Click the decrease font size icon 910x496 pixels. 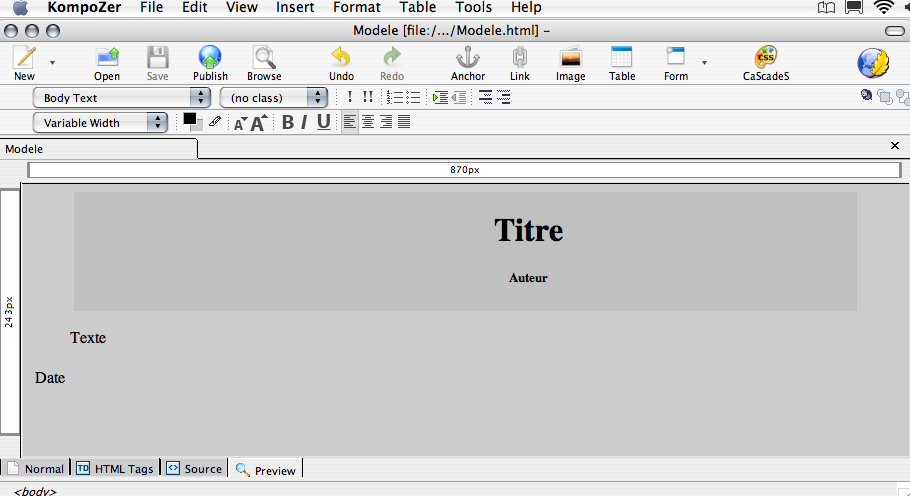(240, 123)
